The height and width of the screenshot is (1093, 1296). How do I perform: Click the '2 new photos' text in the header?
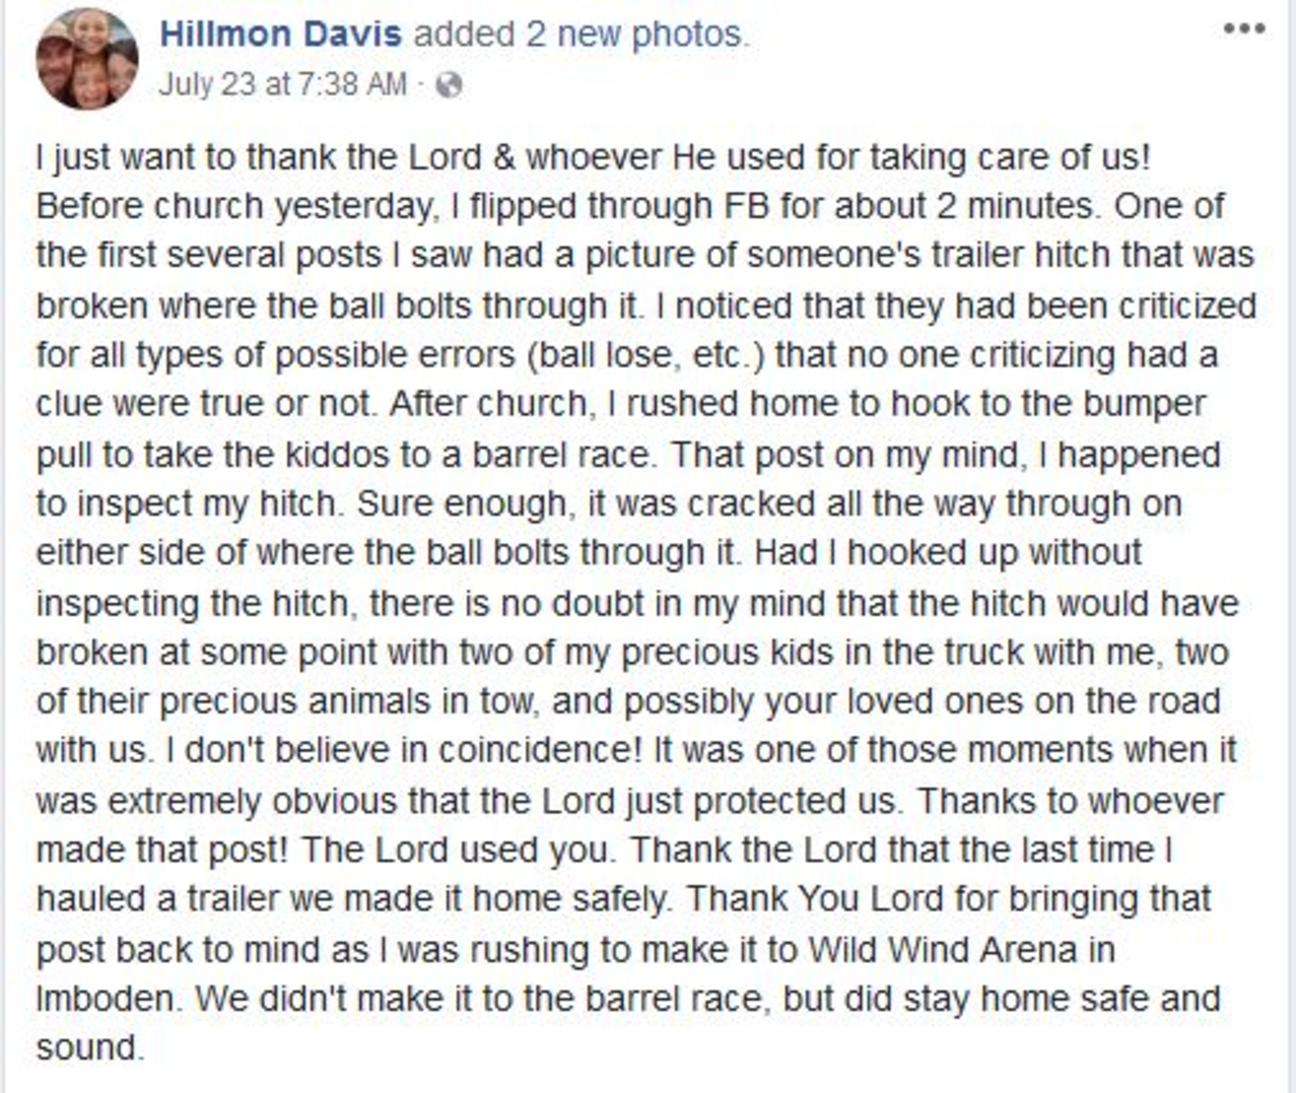(x=637, y=34)
